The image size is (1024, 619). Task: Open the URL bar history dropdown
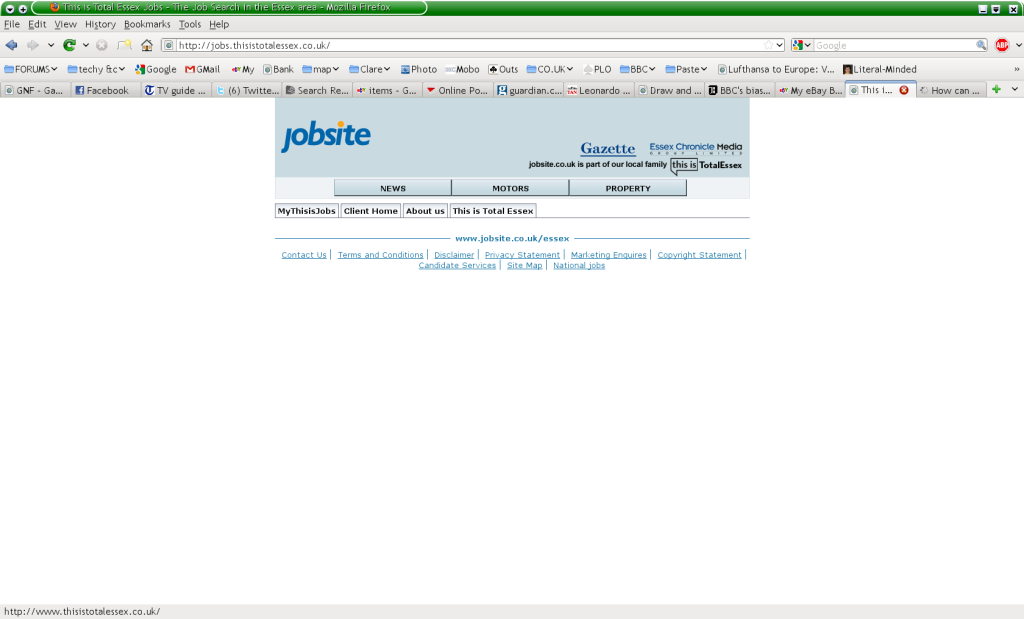click(x=779, y=45)
